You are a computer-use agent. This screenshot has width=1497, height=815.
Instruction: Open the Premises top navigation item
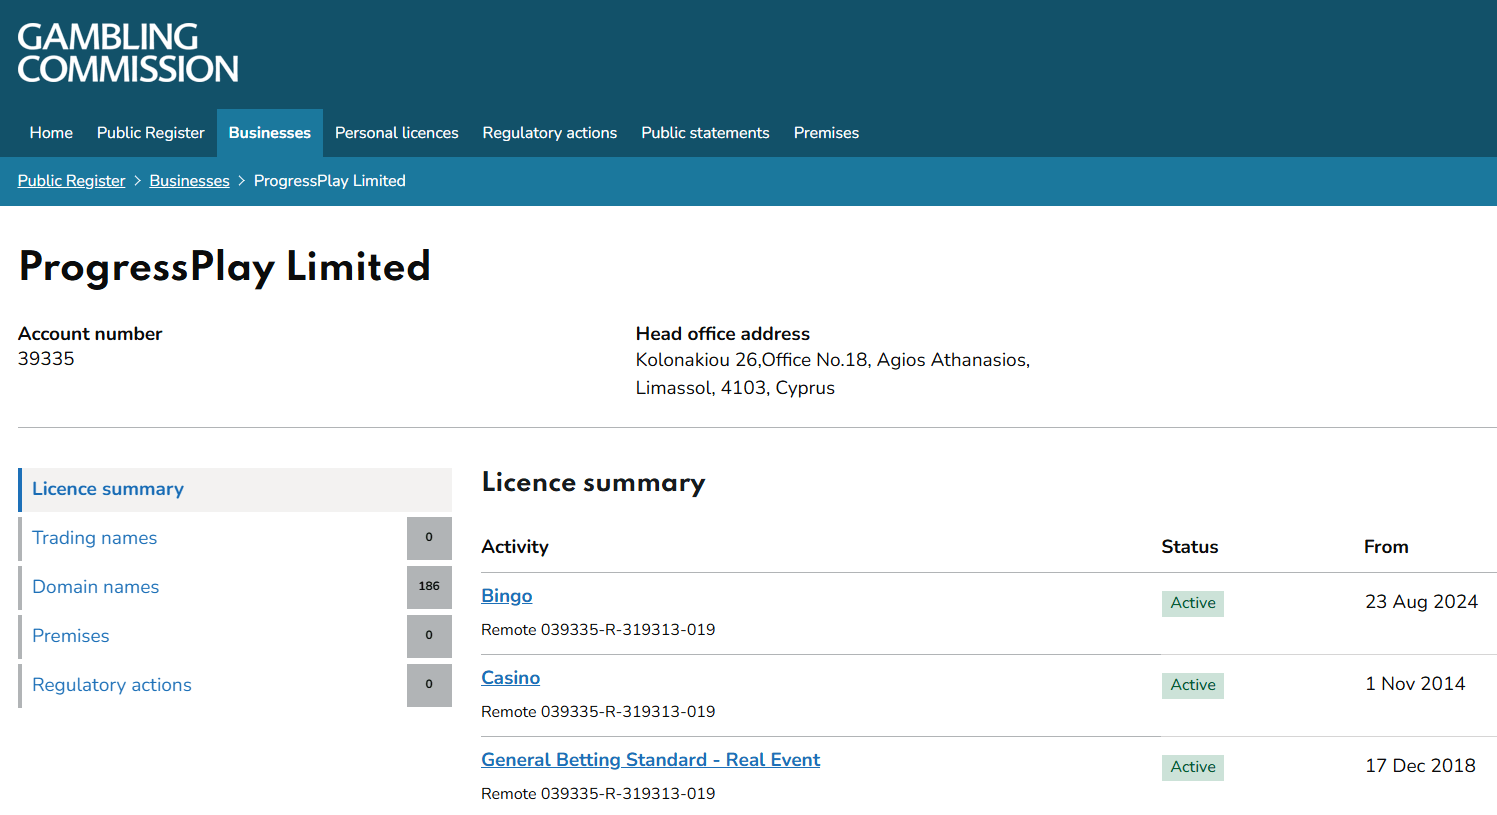click(x=826, y=133)
